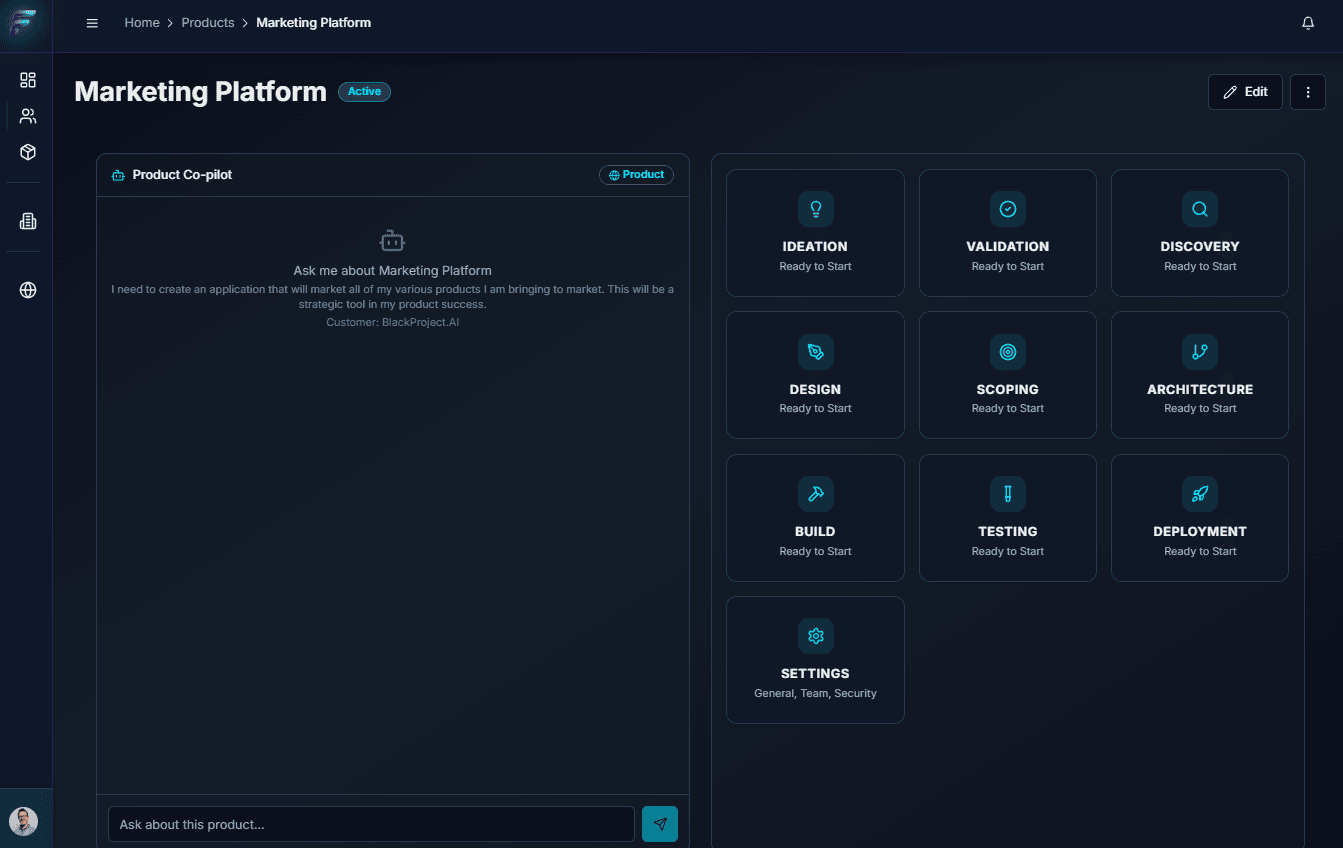Open the dashboard grid icon in sidebar
Image resolution: width=1343 pixels, height=848 pixels.
[x=28, y=80]
